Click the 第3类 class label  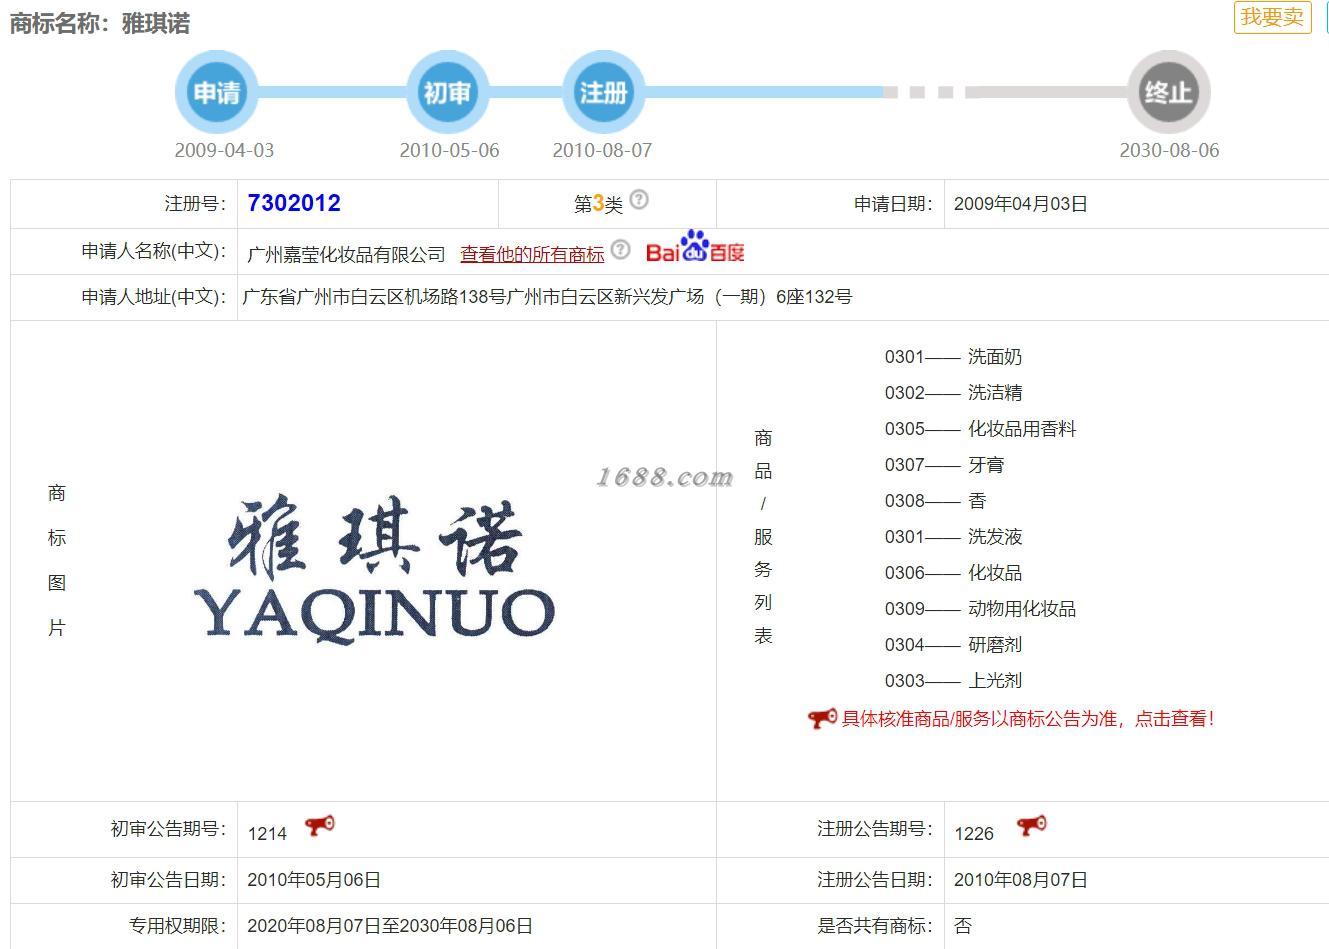(x=598, y=204)
